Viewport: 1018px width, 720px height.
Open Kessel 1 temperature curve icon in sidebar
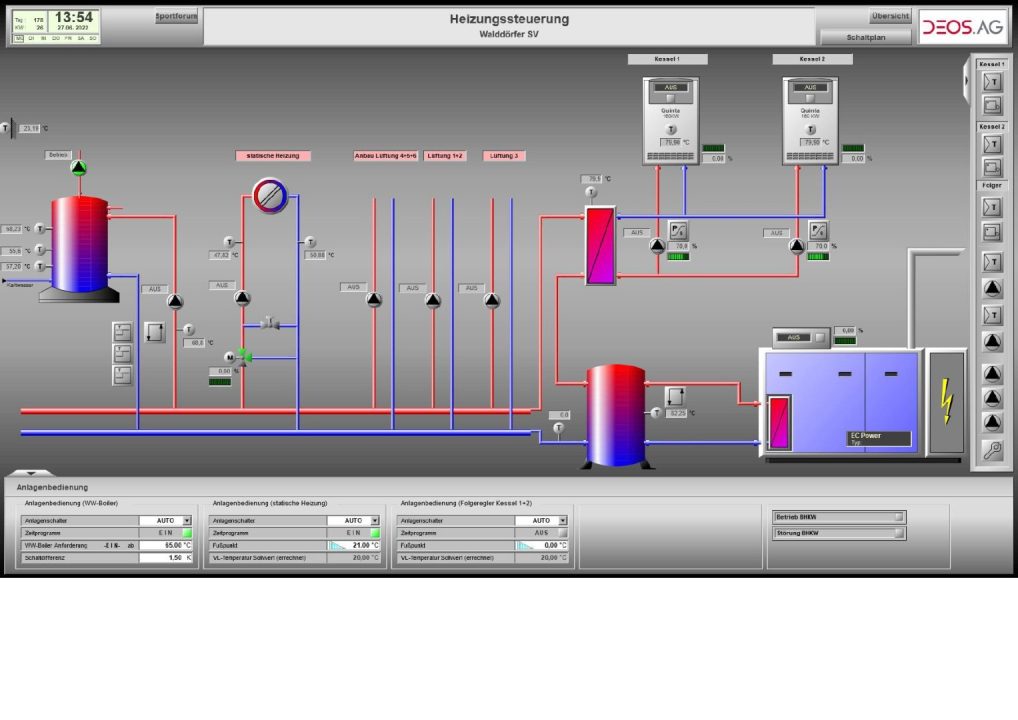pyautogui.click(x=992, y=82)
